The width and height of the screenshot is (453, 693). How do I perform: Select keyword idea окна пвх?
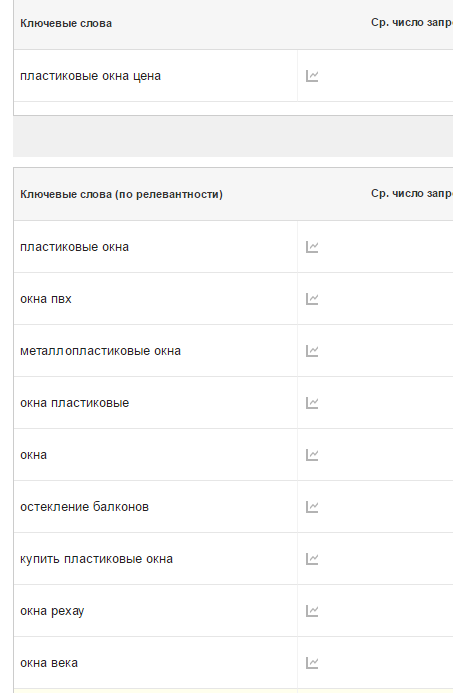(x=46, y=299)
